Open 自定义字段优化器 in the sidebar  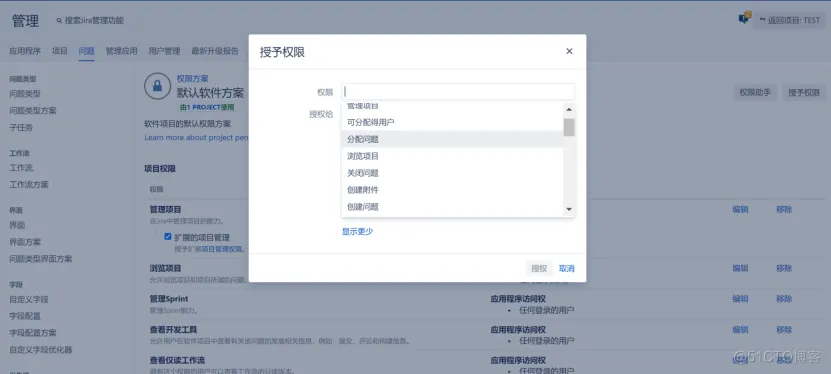click(x=41, y=350)
